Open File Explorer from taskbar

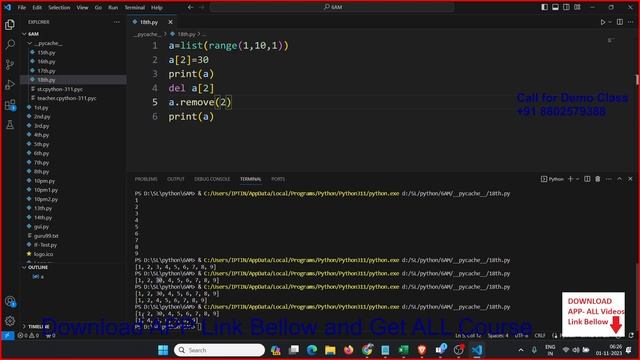(x=330, y=350)
